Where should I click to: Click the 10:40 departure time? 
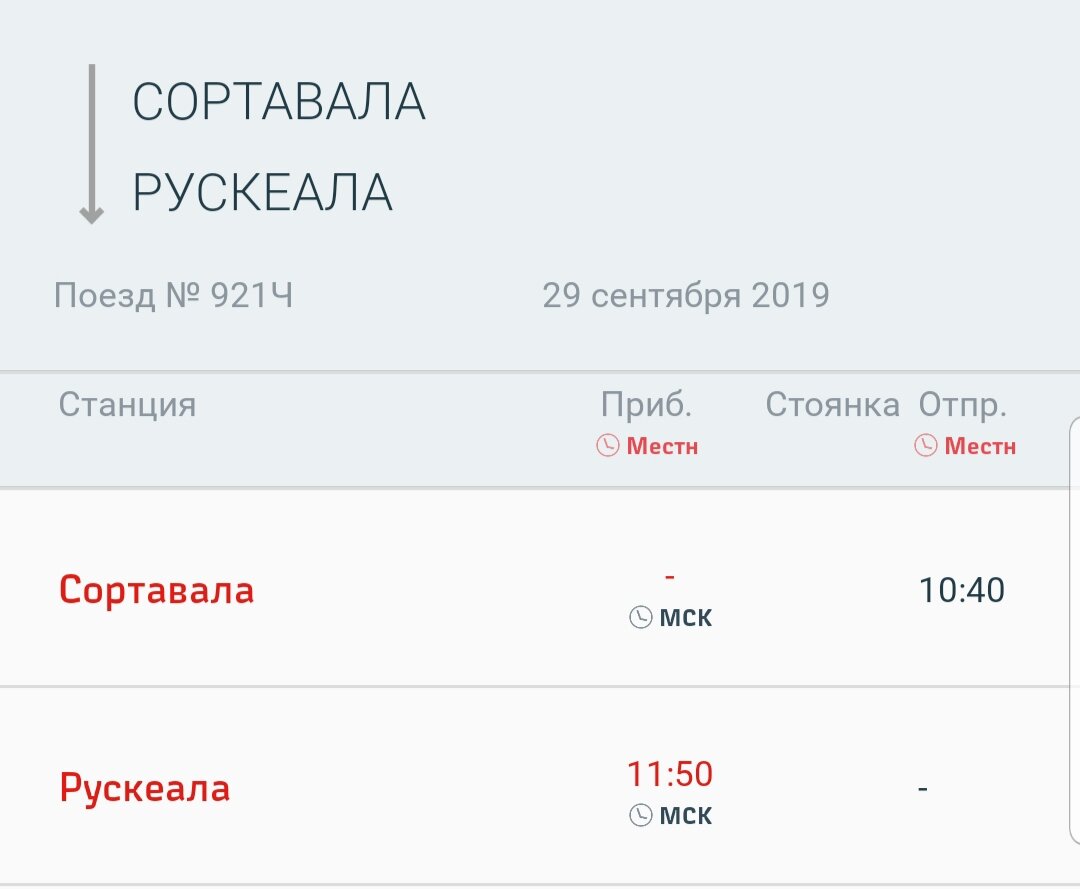pyautogui.click(x=963, y=590)
